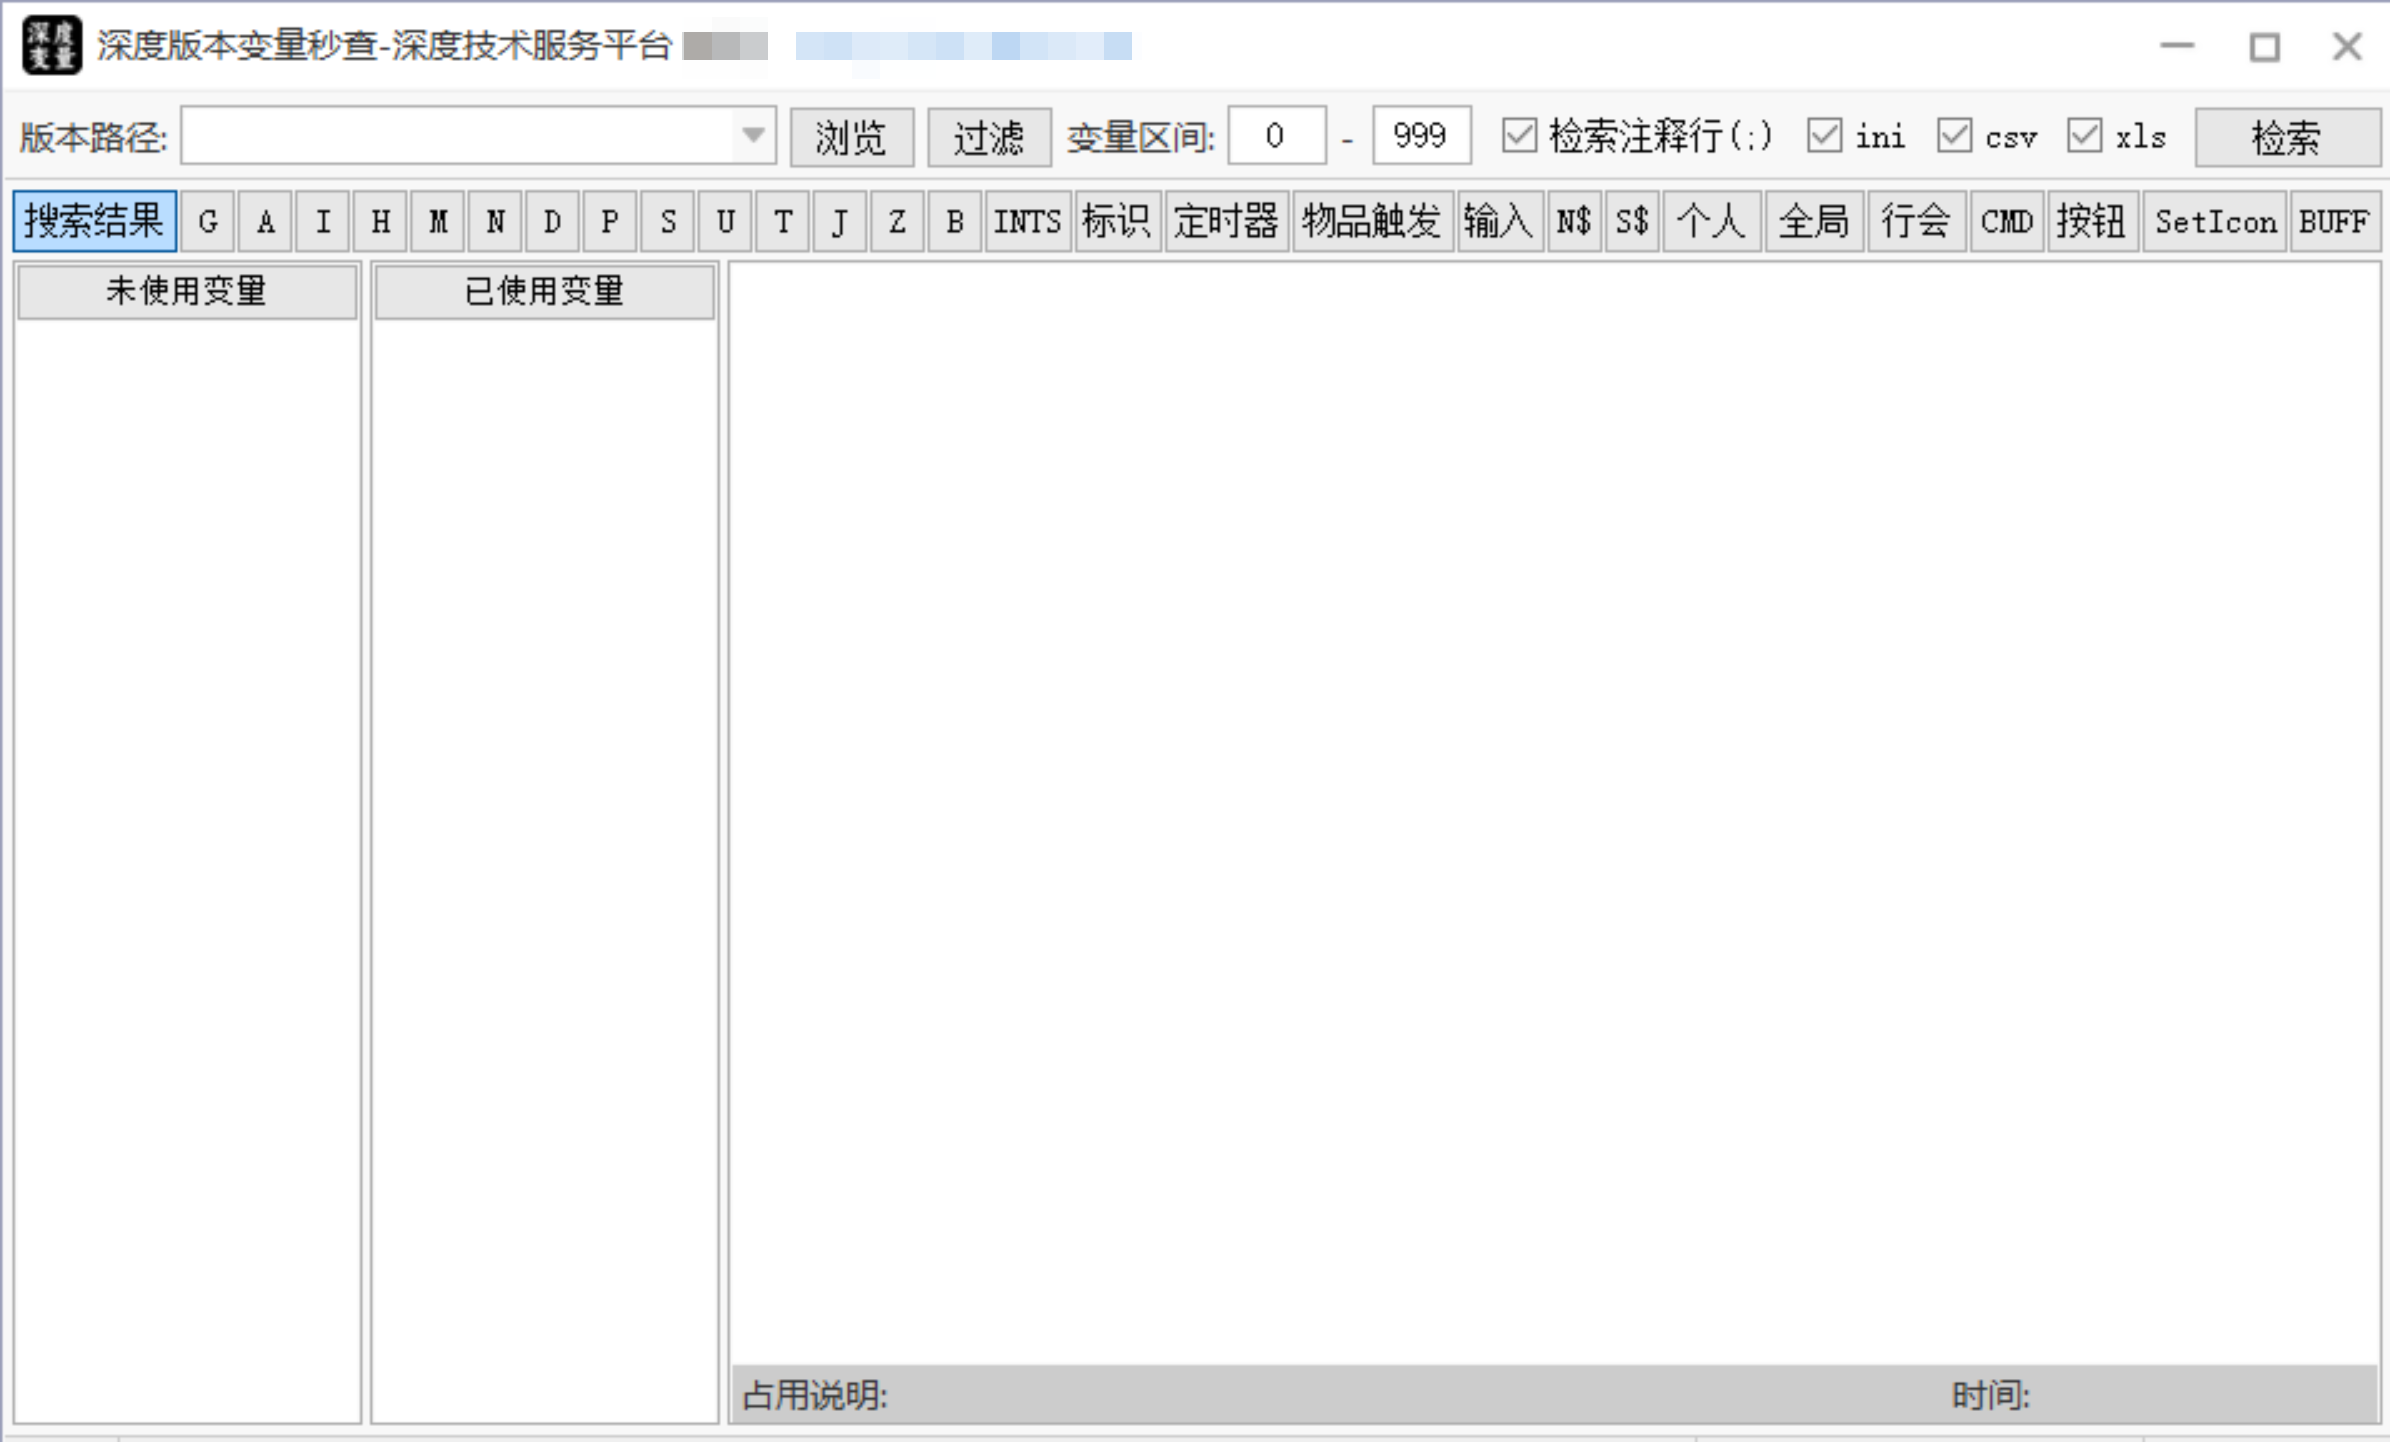This screenshot has height=1442, width=2390.
Task: Focus the variable range start field 0
Action: (x=1276, y=135)
